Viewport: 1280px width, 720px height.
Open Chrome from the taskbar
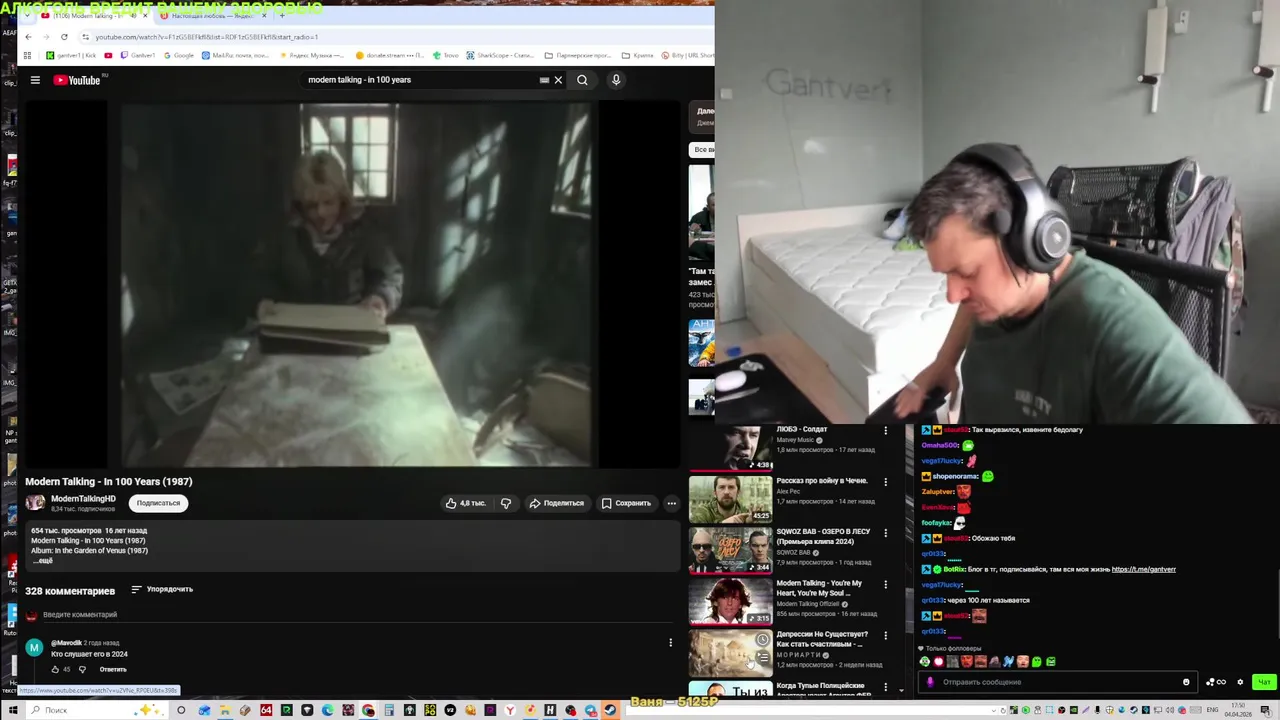tap(369, 710)
